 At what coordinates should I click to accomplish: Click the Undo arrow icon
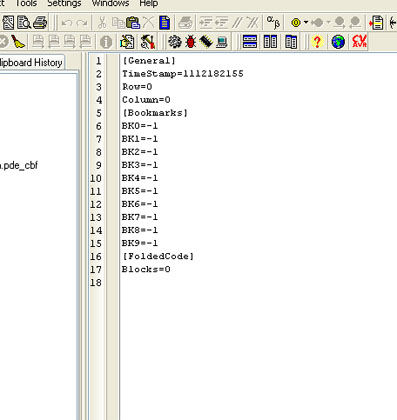67,23
